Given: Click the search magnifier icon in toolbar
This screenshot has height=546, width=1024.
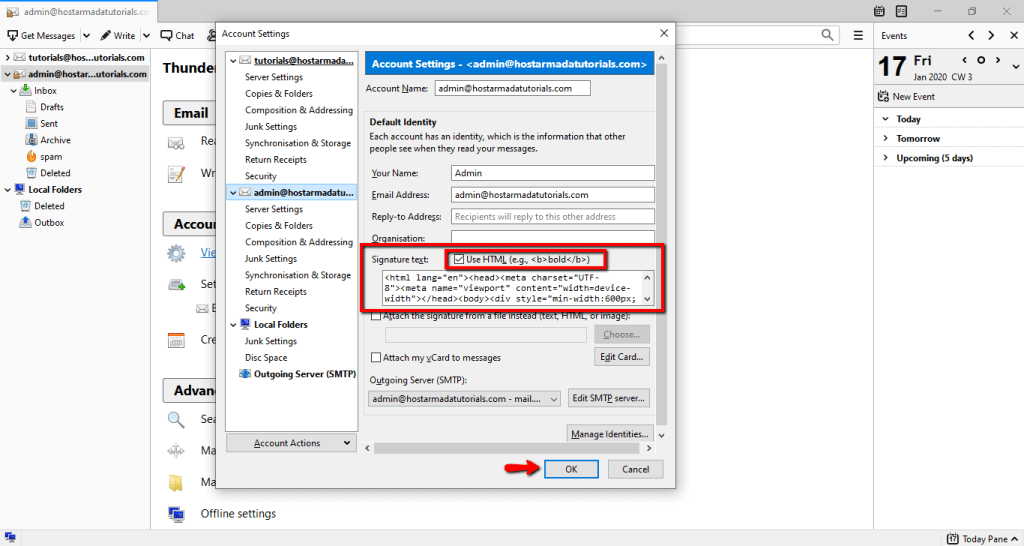Looking at the screenshot, I should point(827,35).
